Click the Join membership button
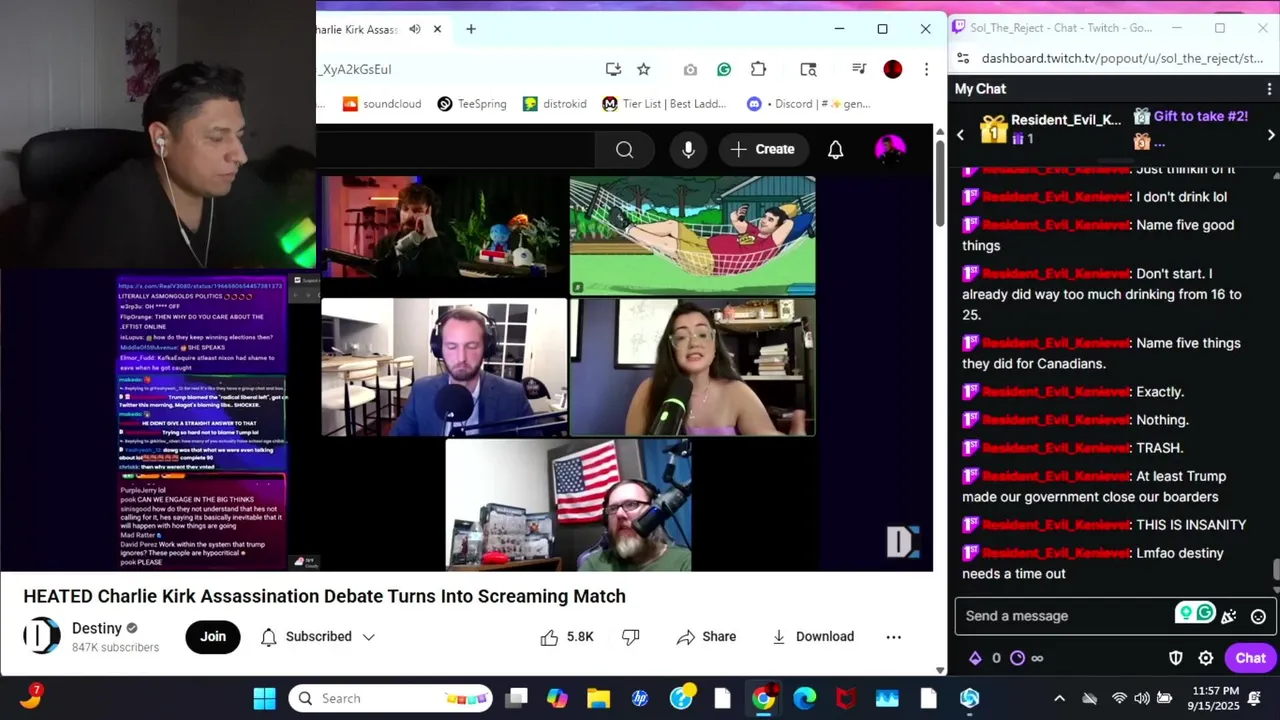This screenshot has height=720, width=1280. coord(213,636)
